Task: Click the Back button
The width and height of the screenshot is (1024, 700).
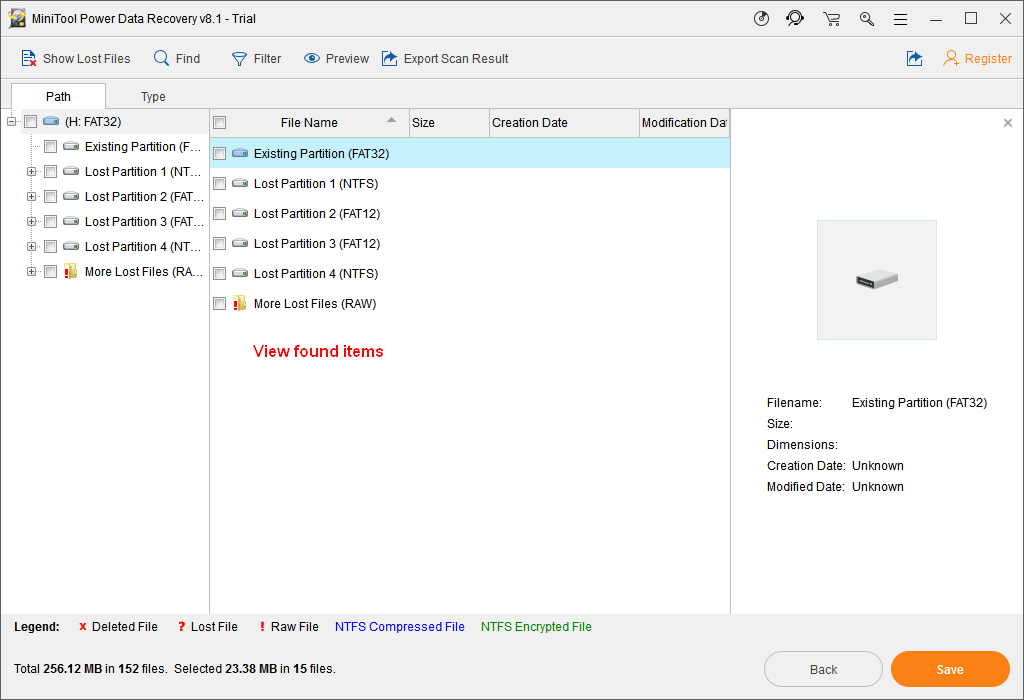Action: pyautogui.click(x=823, y=670)
